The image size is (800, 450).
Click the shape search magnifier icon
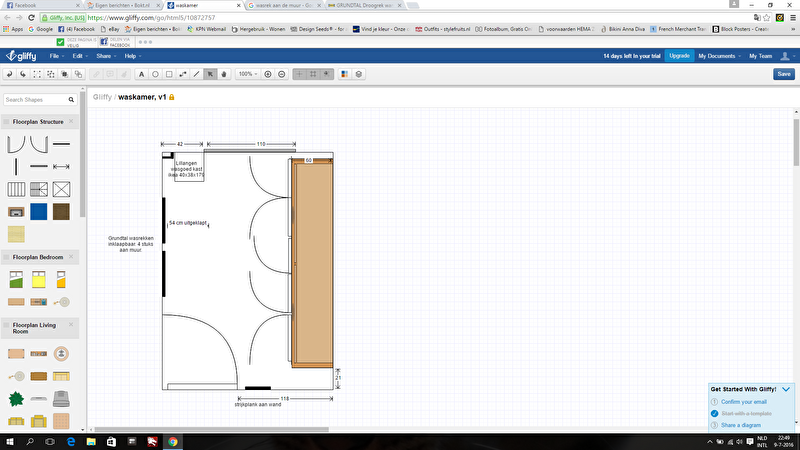pyautogui.click(x=71, y=100)
